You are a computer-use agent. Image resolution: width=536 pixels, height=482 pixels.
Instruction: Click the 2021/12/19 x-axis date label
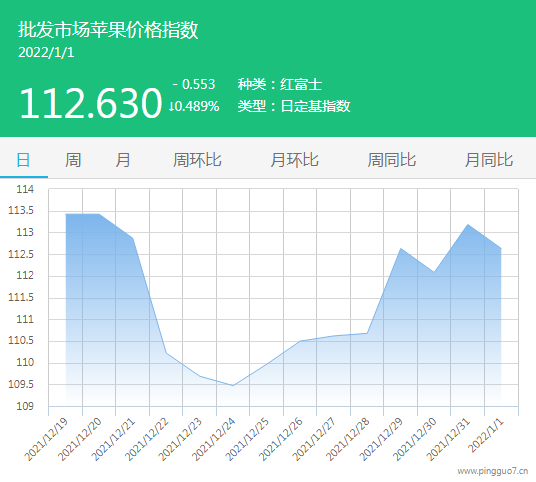46,439
